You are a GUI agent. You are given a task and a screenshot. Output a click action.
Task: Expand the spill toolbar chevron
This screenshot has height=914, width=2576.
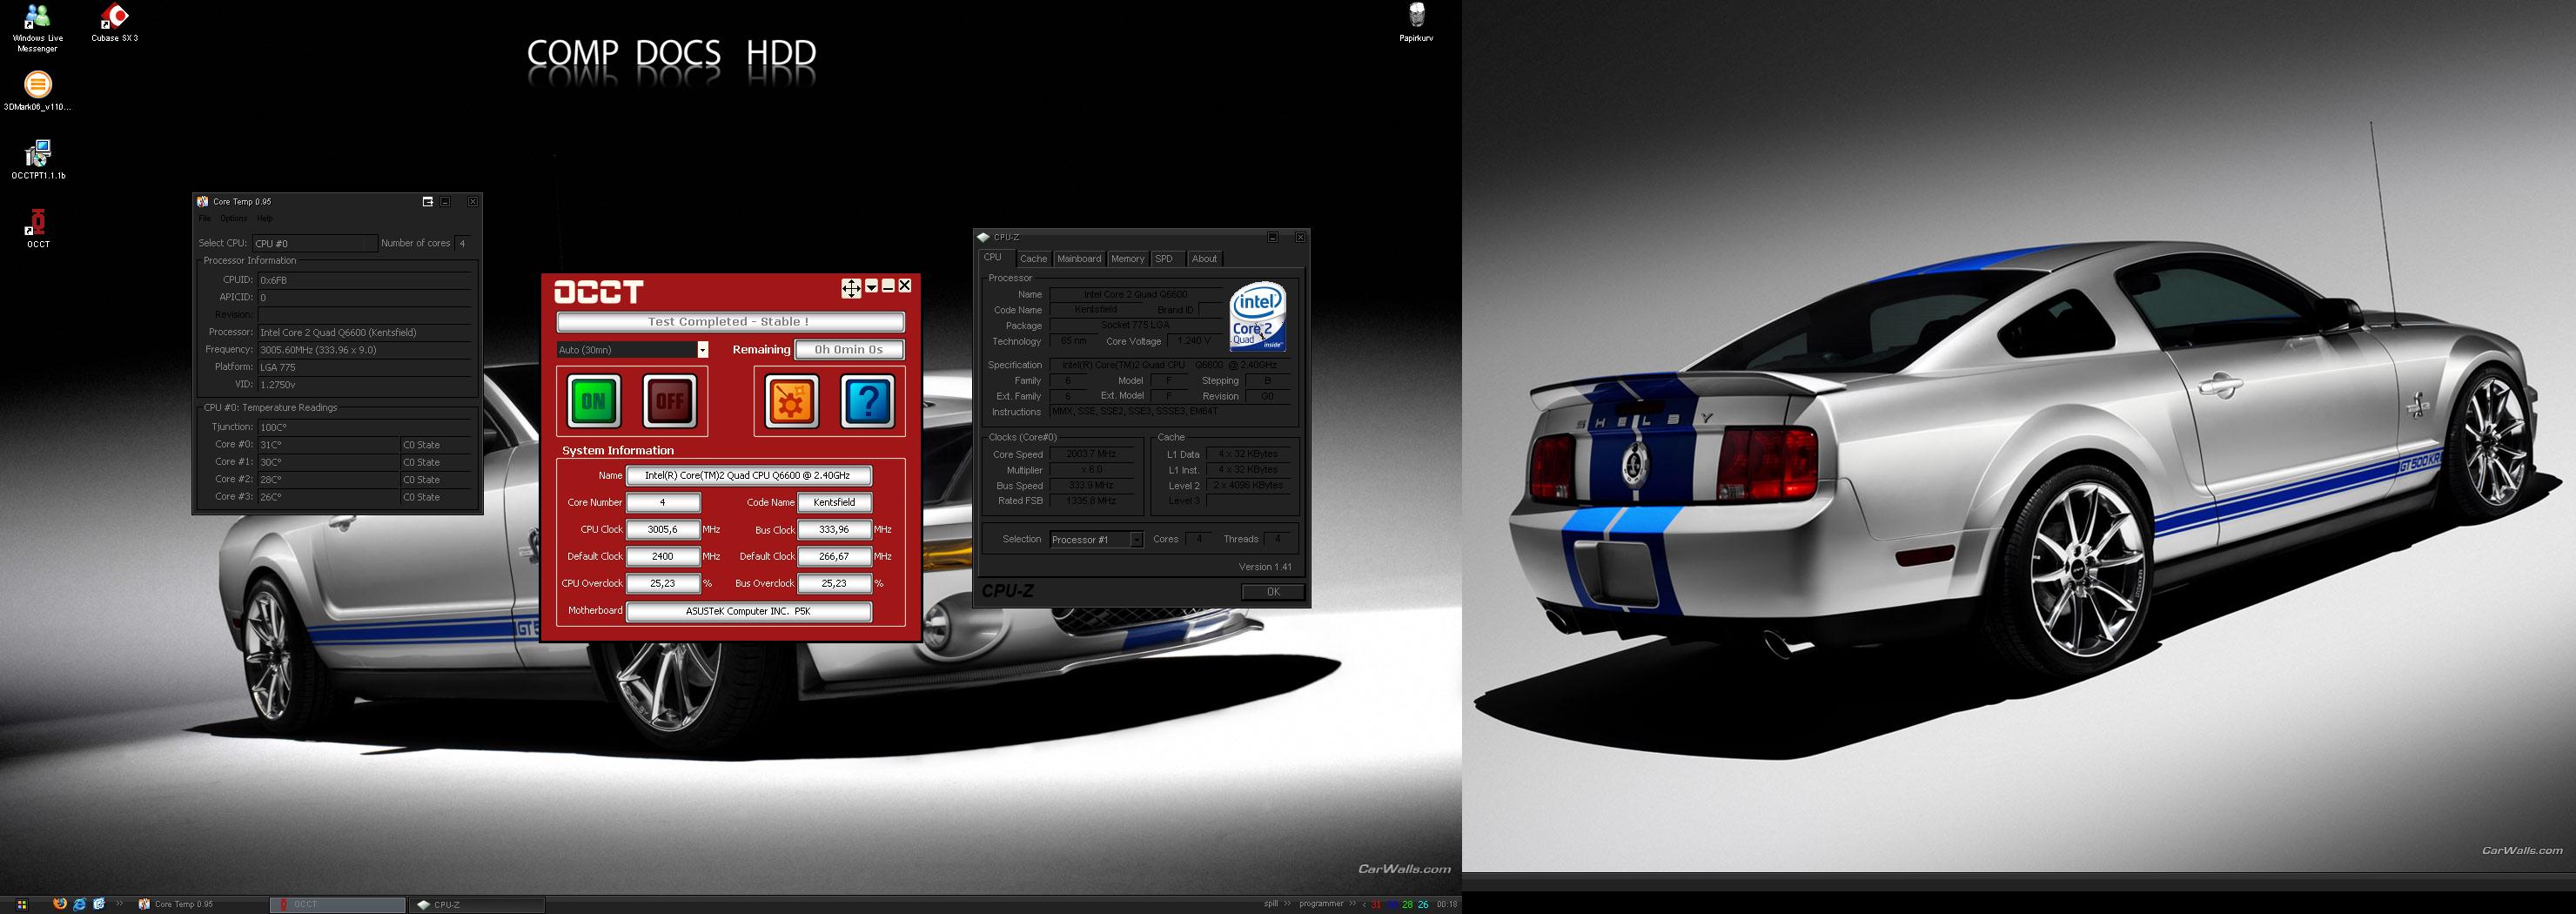(x=1288, y=904)
